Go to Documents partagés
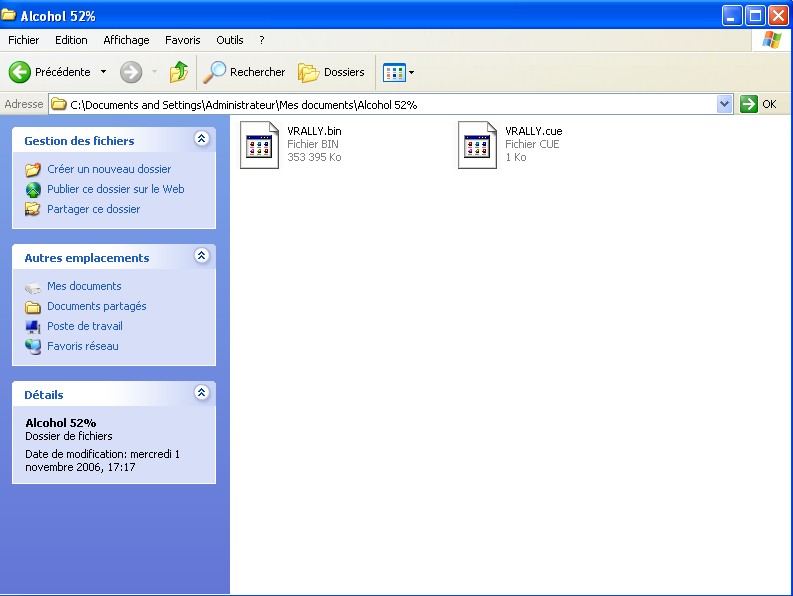793x596 pixels. (x=96, y=306)
